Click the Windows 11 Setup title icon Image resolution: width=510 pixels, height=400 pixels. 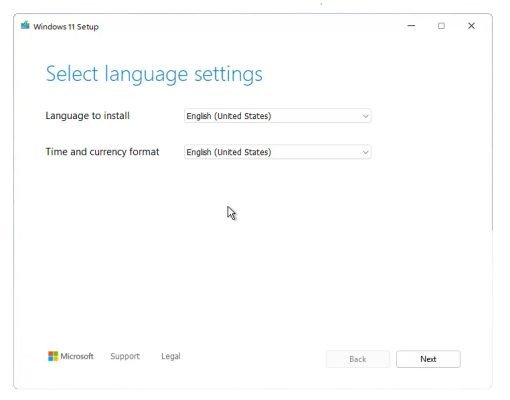pos(25,25)
